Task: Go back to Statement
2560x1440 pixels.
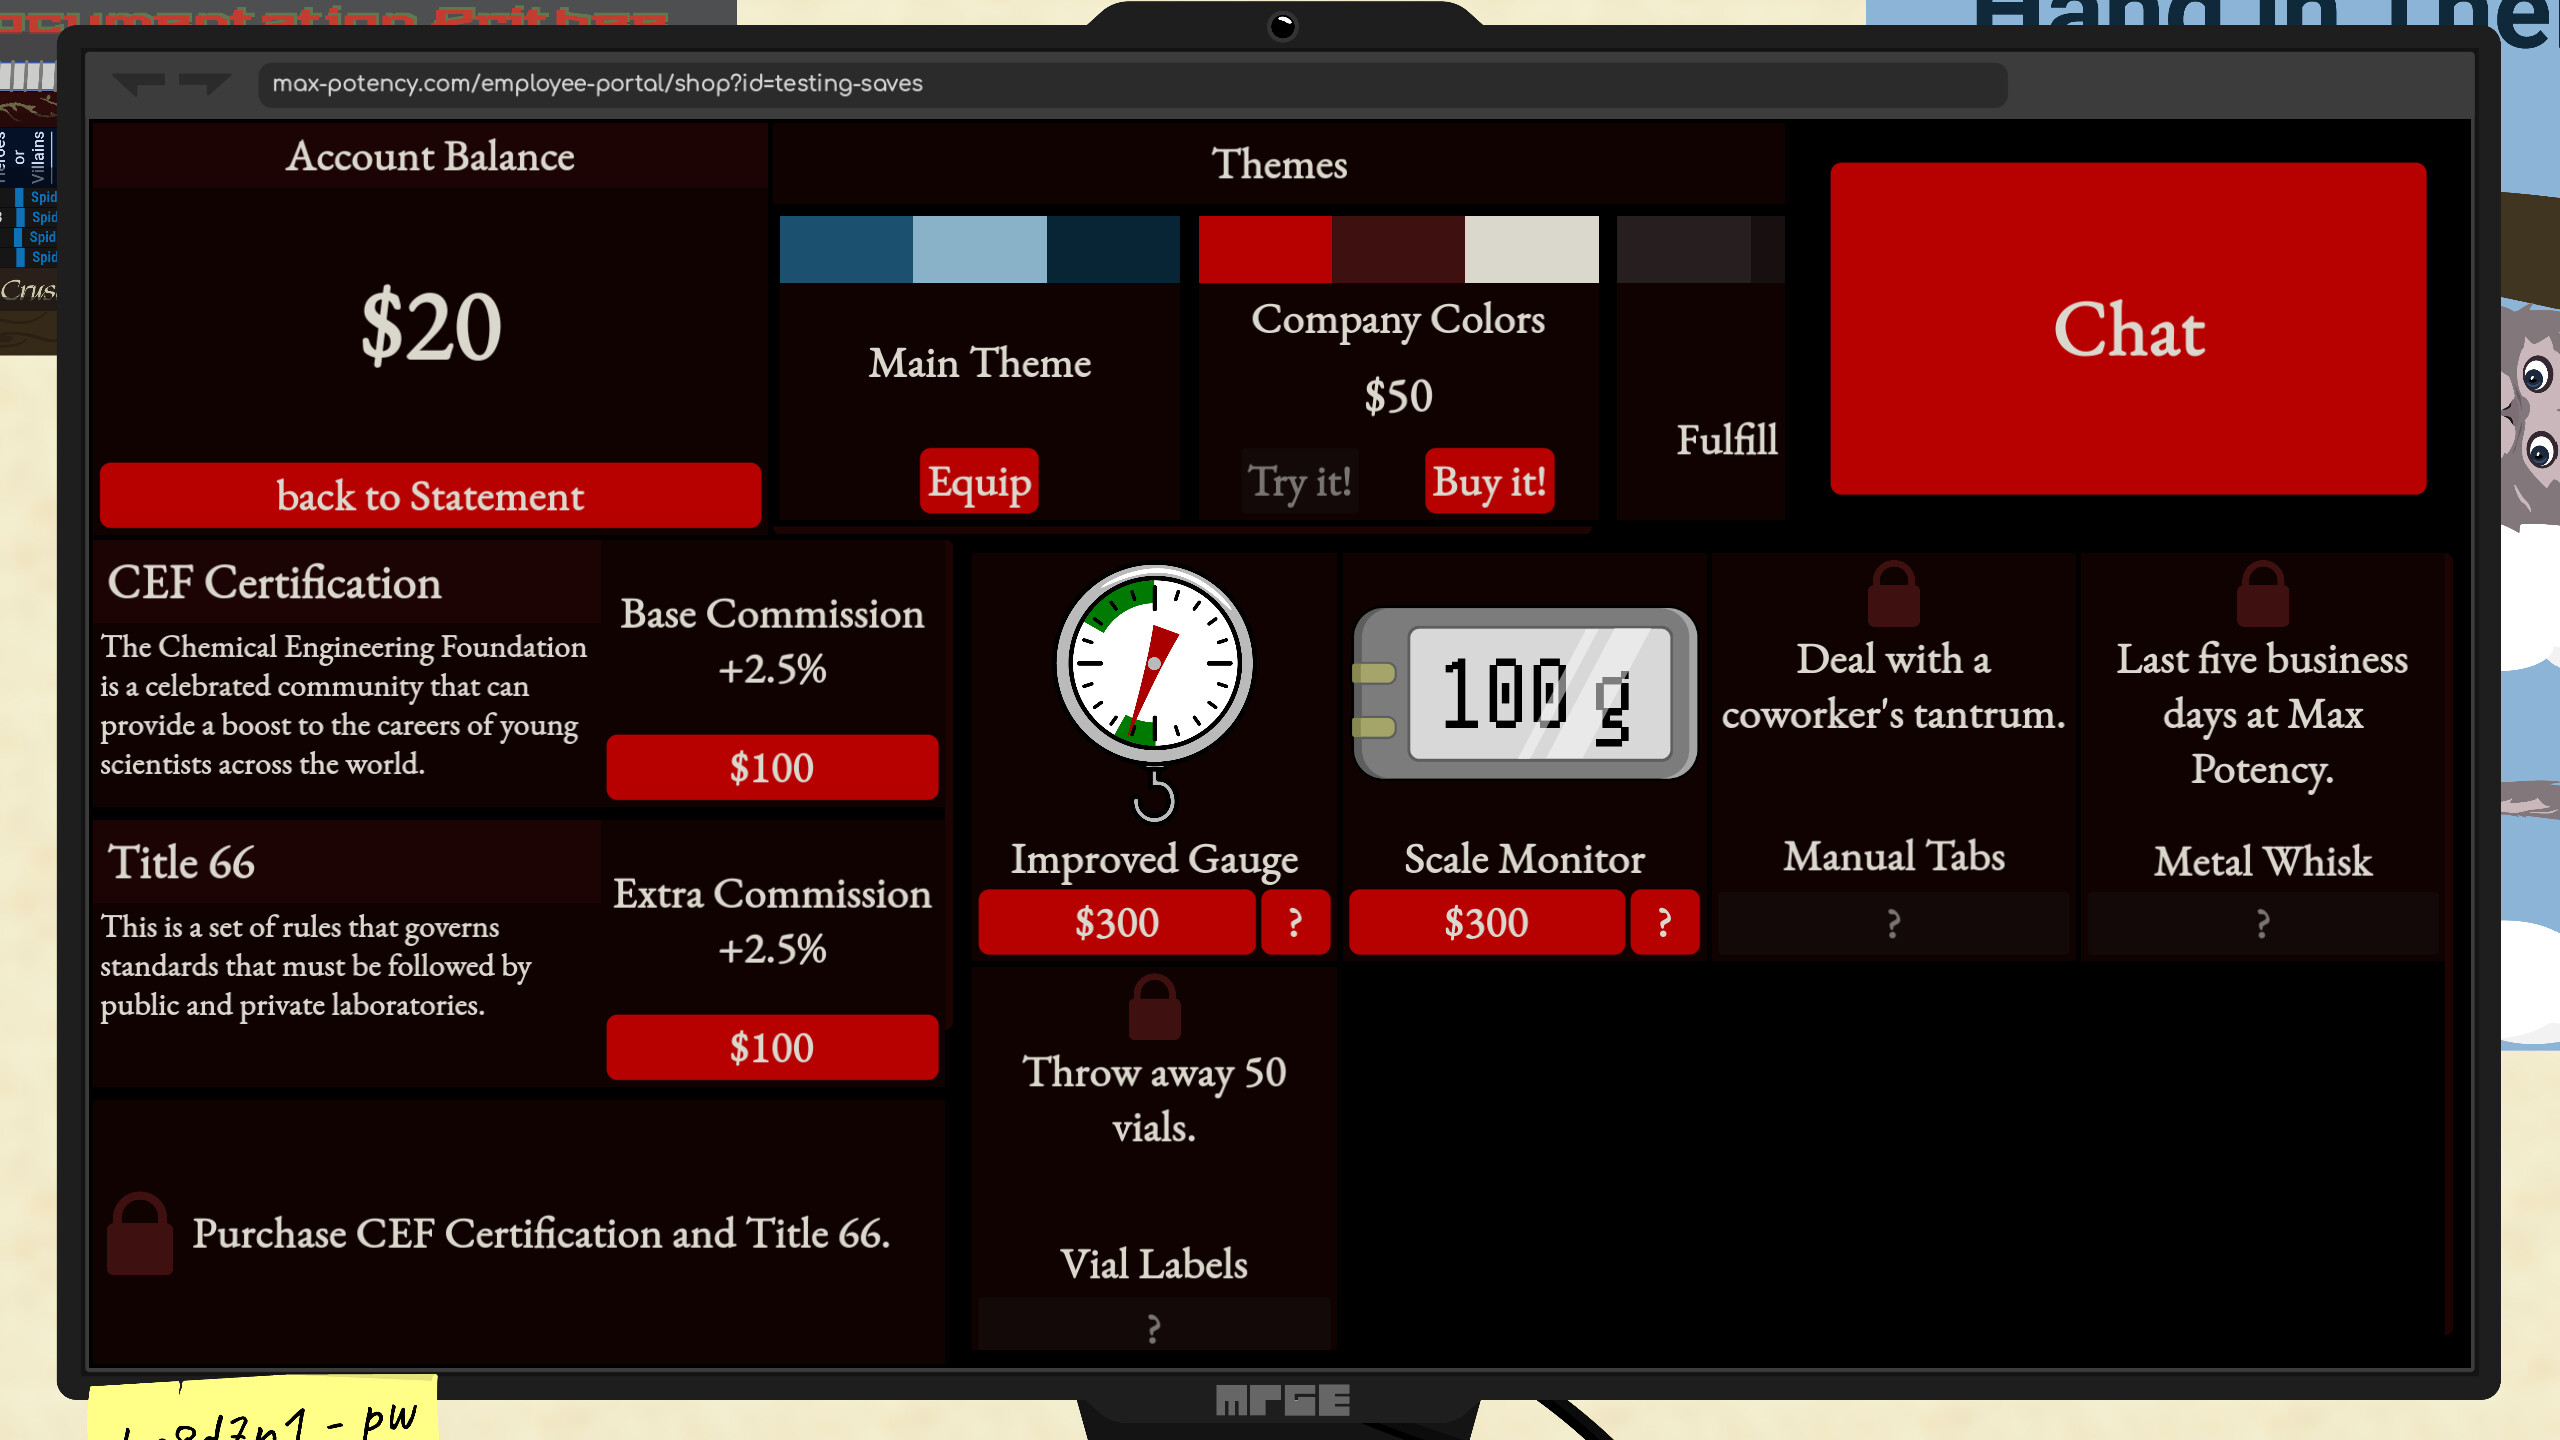Action: (430, 496)
